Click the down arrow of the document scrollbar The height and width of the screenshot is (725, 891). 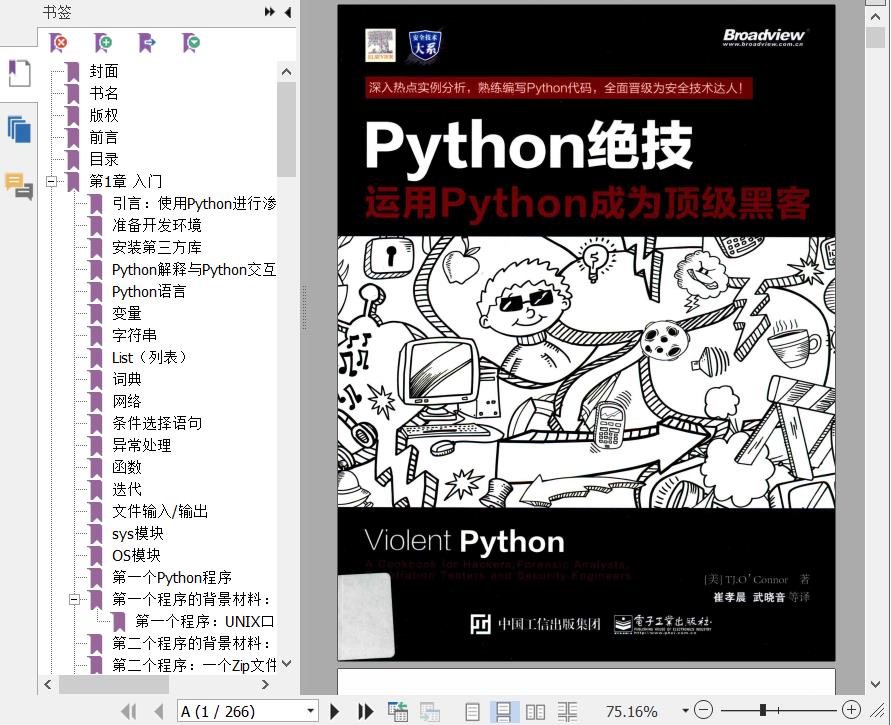875,684
